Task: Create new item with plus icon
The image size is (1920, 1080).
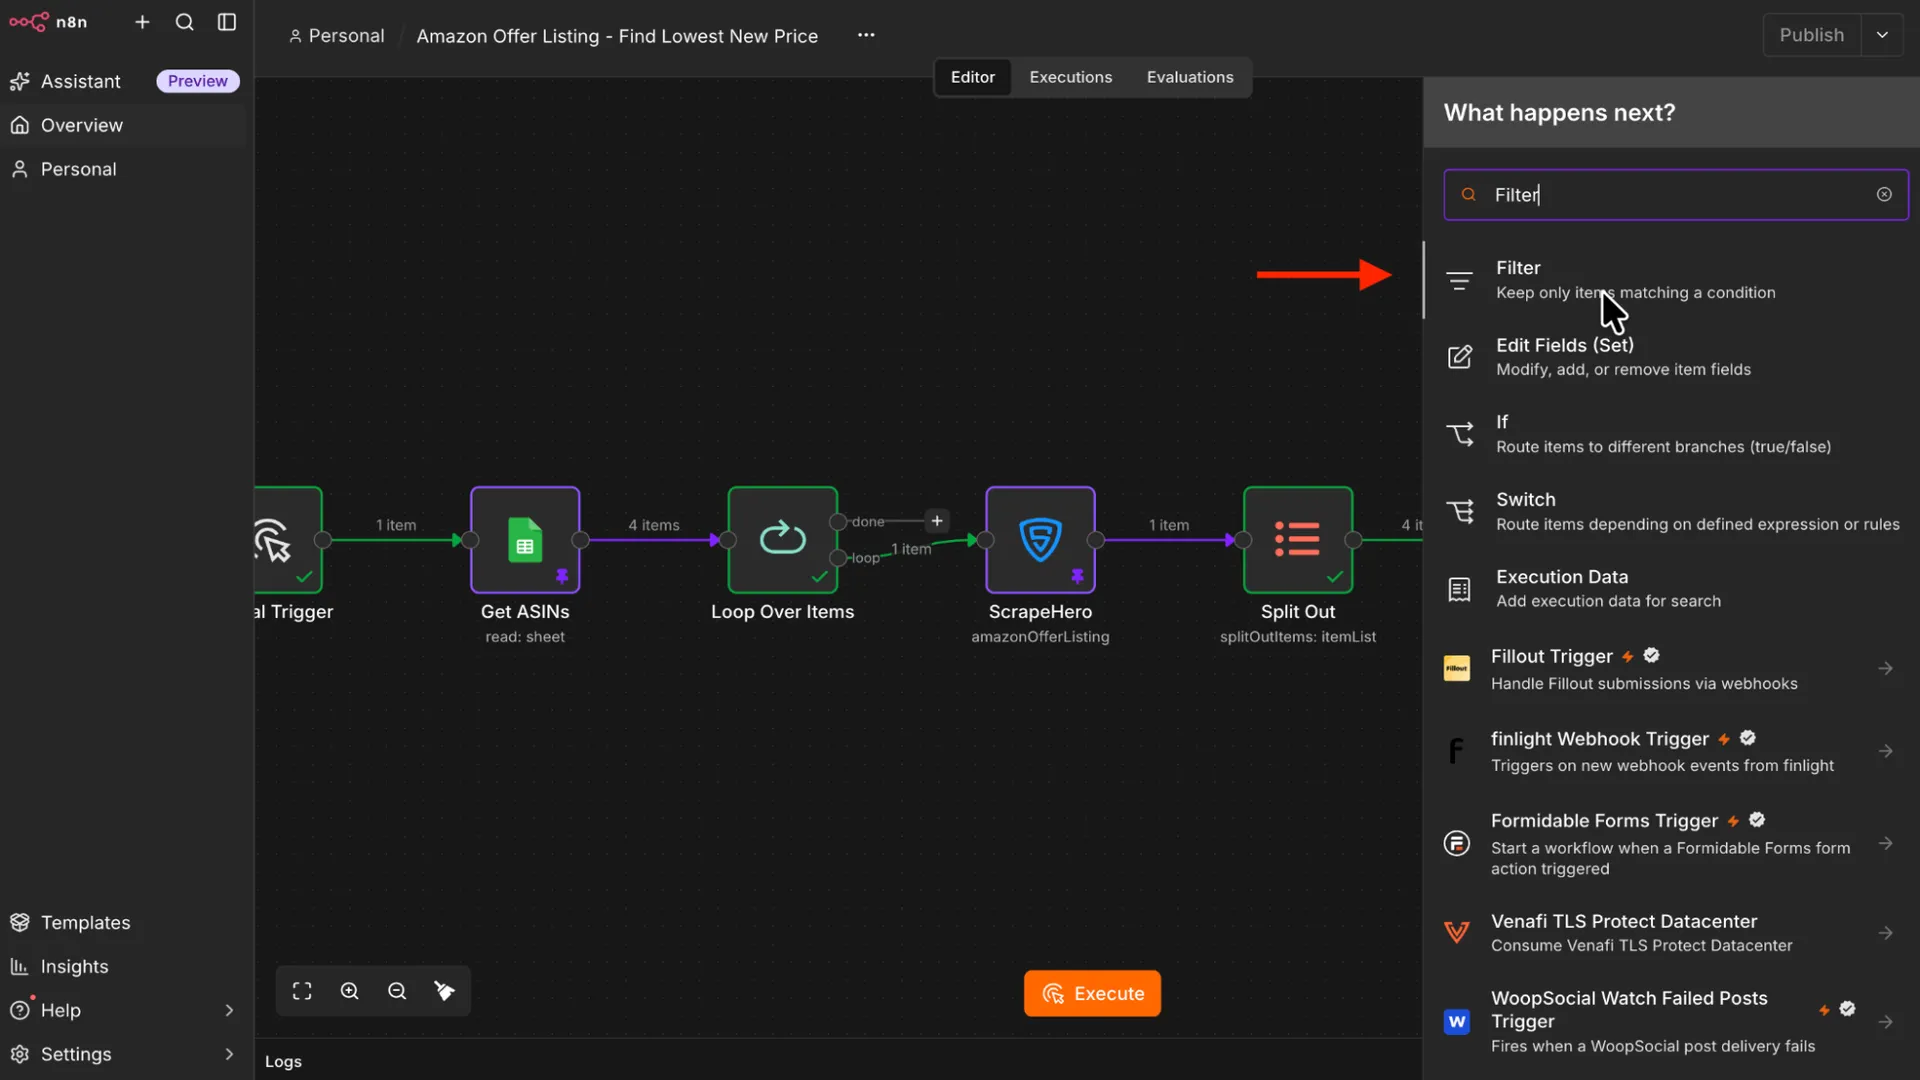Action: [x=142, y=22]
